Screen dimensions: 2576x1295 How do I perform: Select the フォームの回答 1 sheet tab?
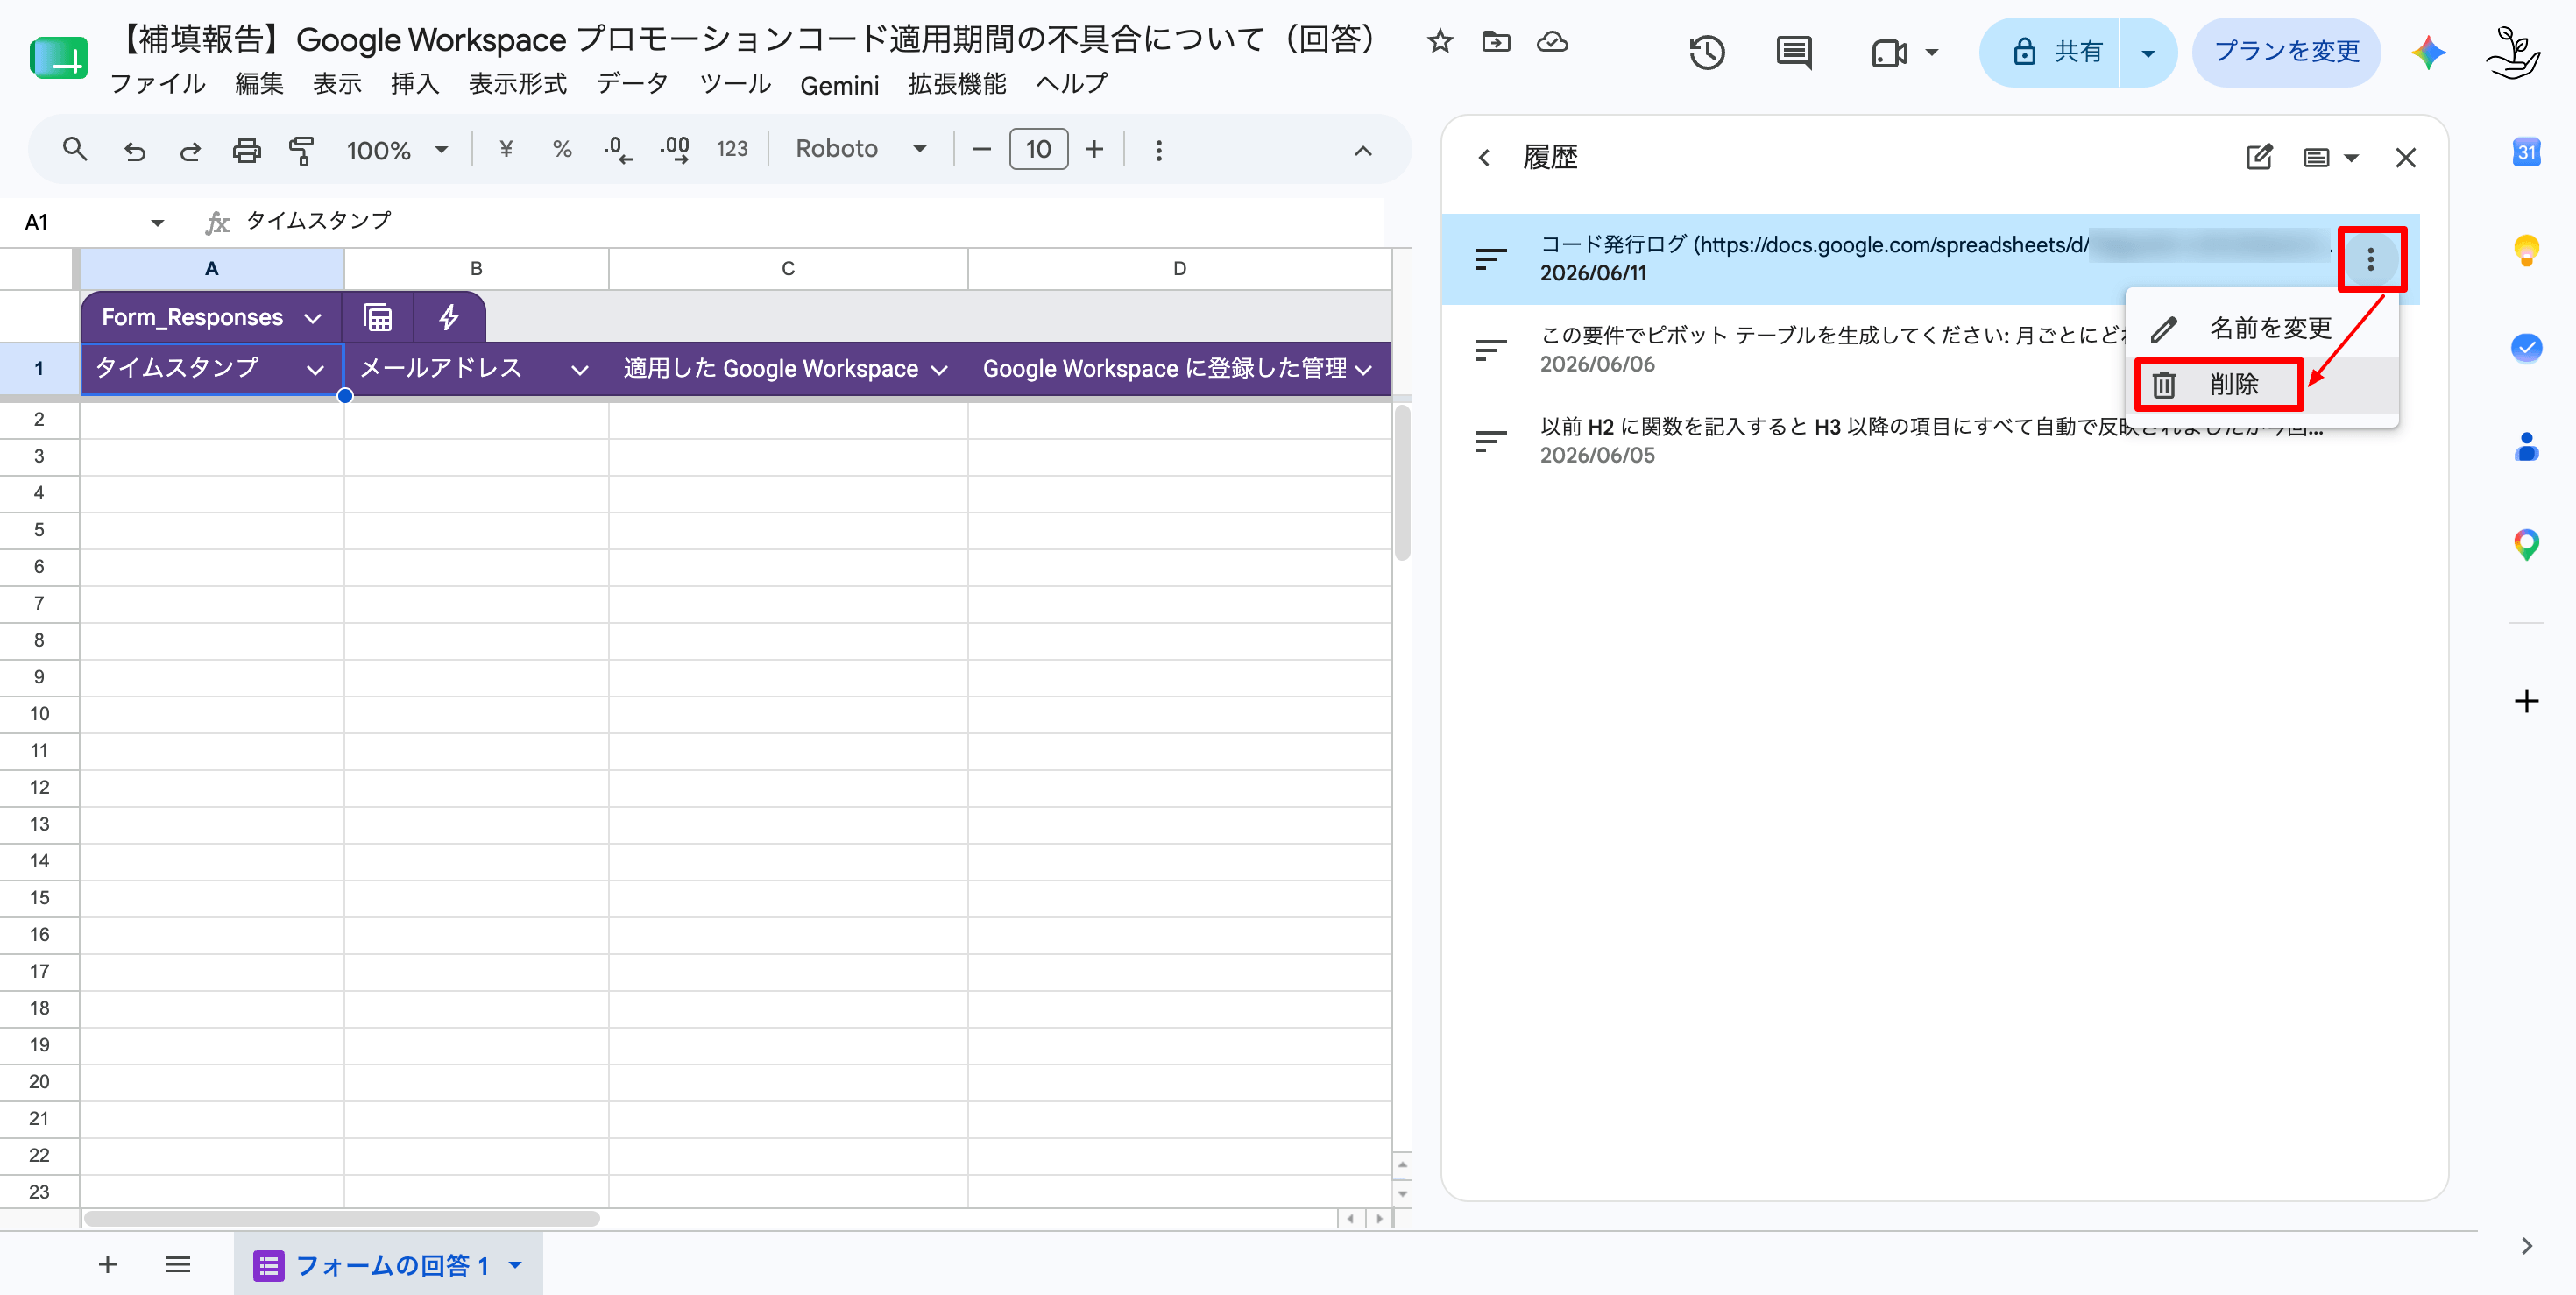(x=388, y=1265)
